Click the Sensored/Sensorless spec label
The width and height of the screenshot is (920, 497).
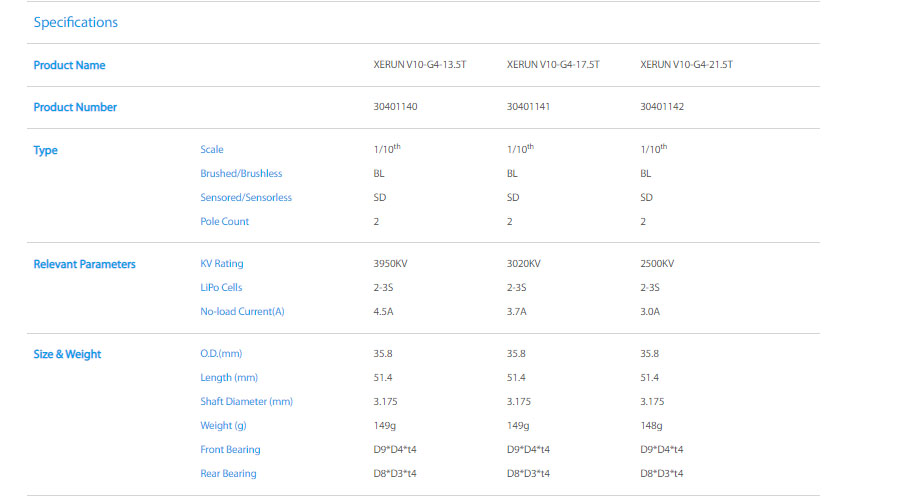246,198
